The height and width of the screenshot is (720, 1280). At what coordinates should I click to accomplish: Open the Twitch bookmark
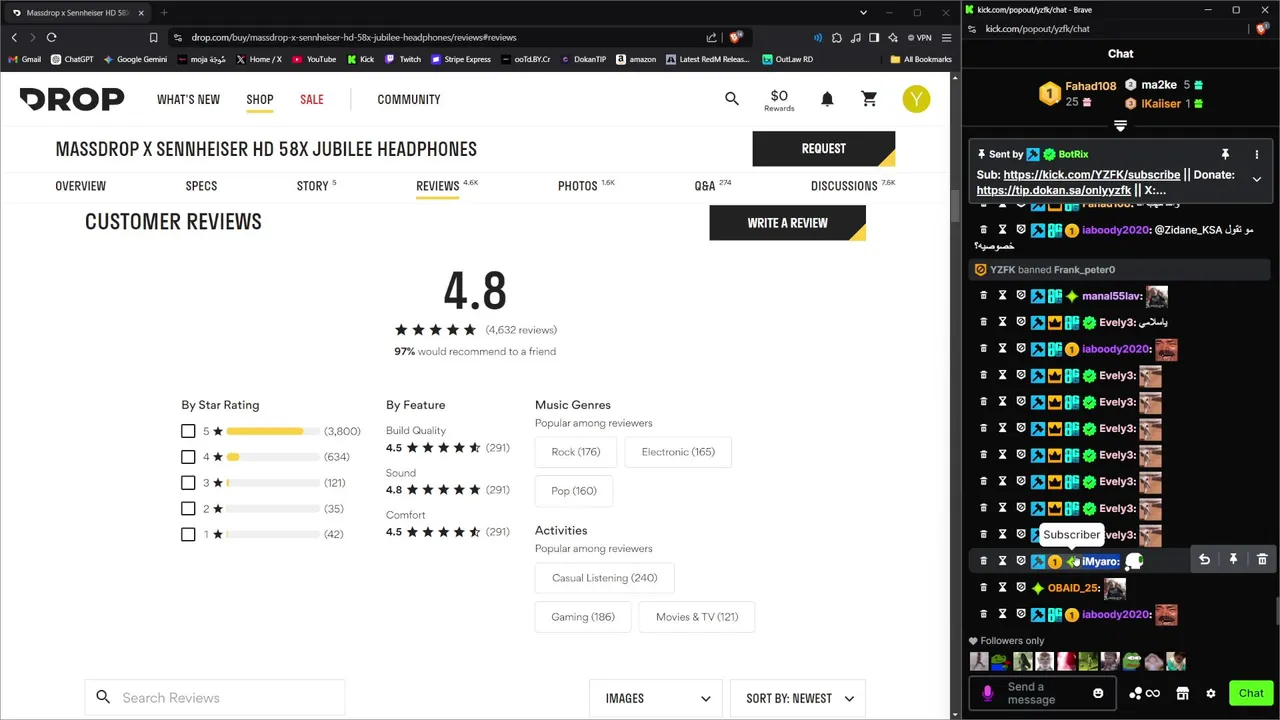[x=403, y=59]
